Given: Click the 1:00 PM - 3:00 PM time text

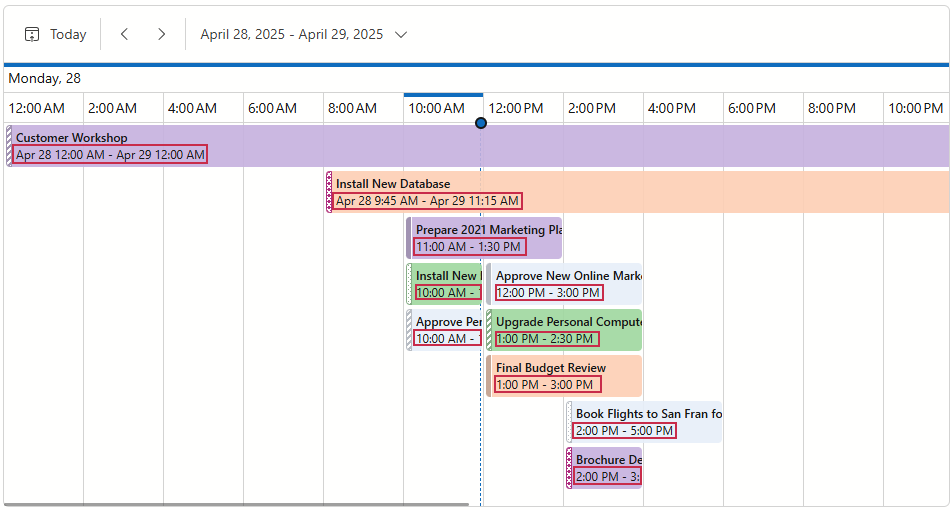Looking at the screenshot, I should (x=547, y=385).
